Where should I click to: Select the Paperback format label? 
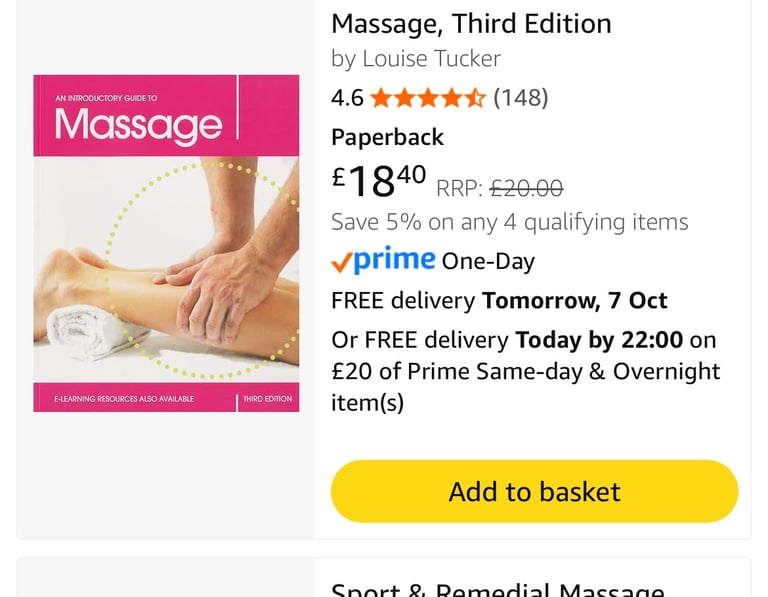pyautogui.click(x=387, y=138)
